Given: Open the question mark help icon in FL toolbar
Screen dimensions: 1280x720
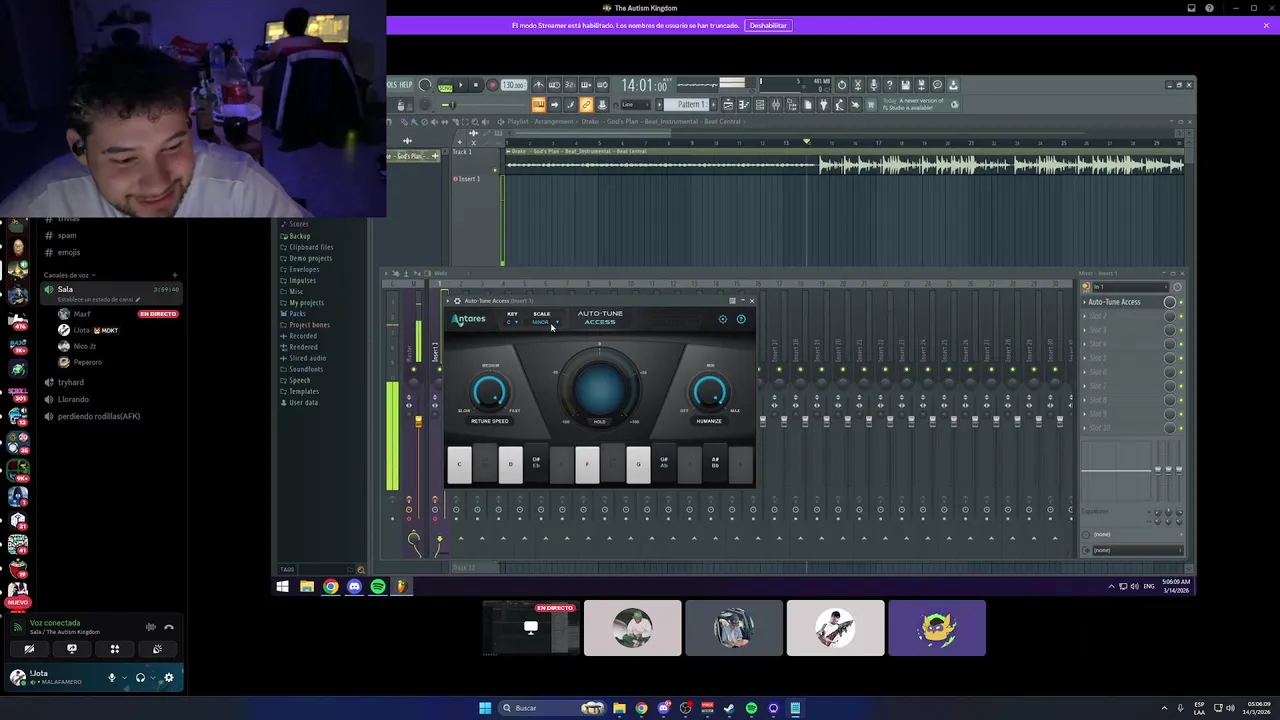Looking at the screenshot, I should pyautogui.click(x=890, y=85).
